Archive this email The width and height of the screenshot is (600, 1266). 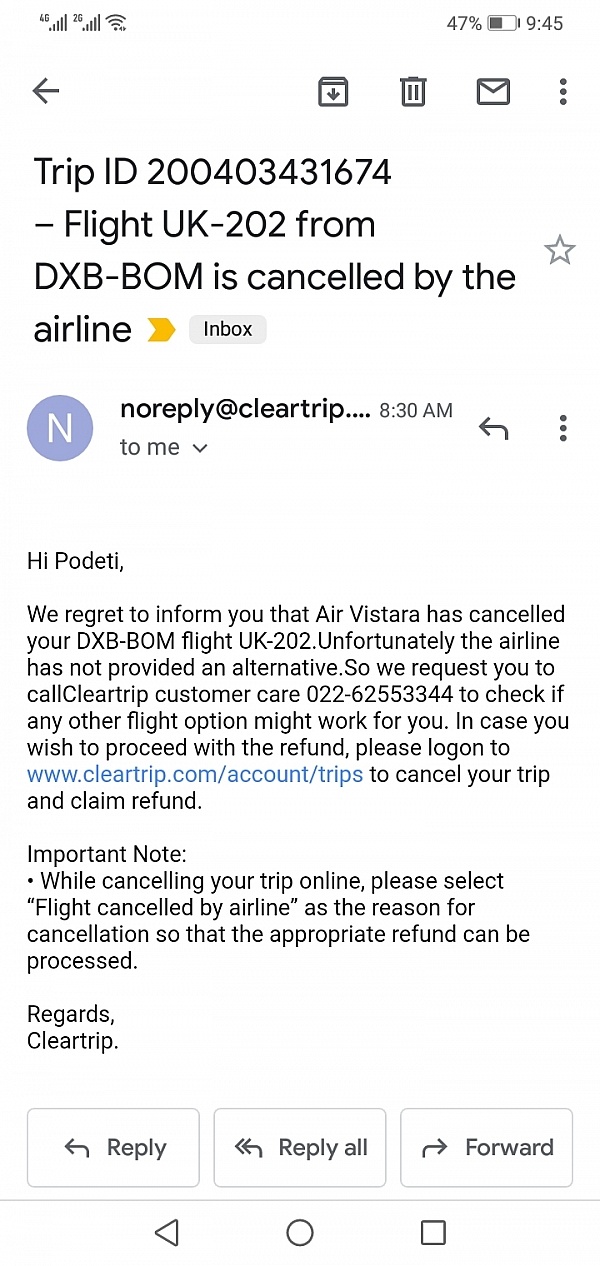click(x=333, y=92)
